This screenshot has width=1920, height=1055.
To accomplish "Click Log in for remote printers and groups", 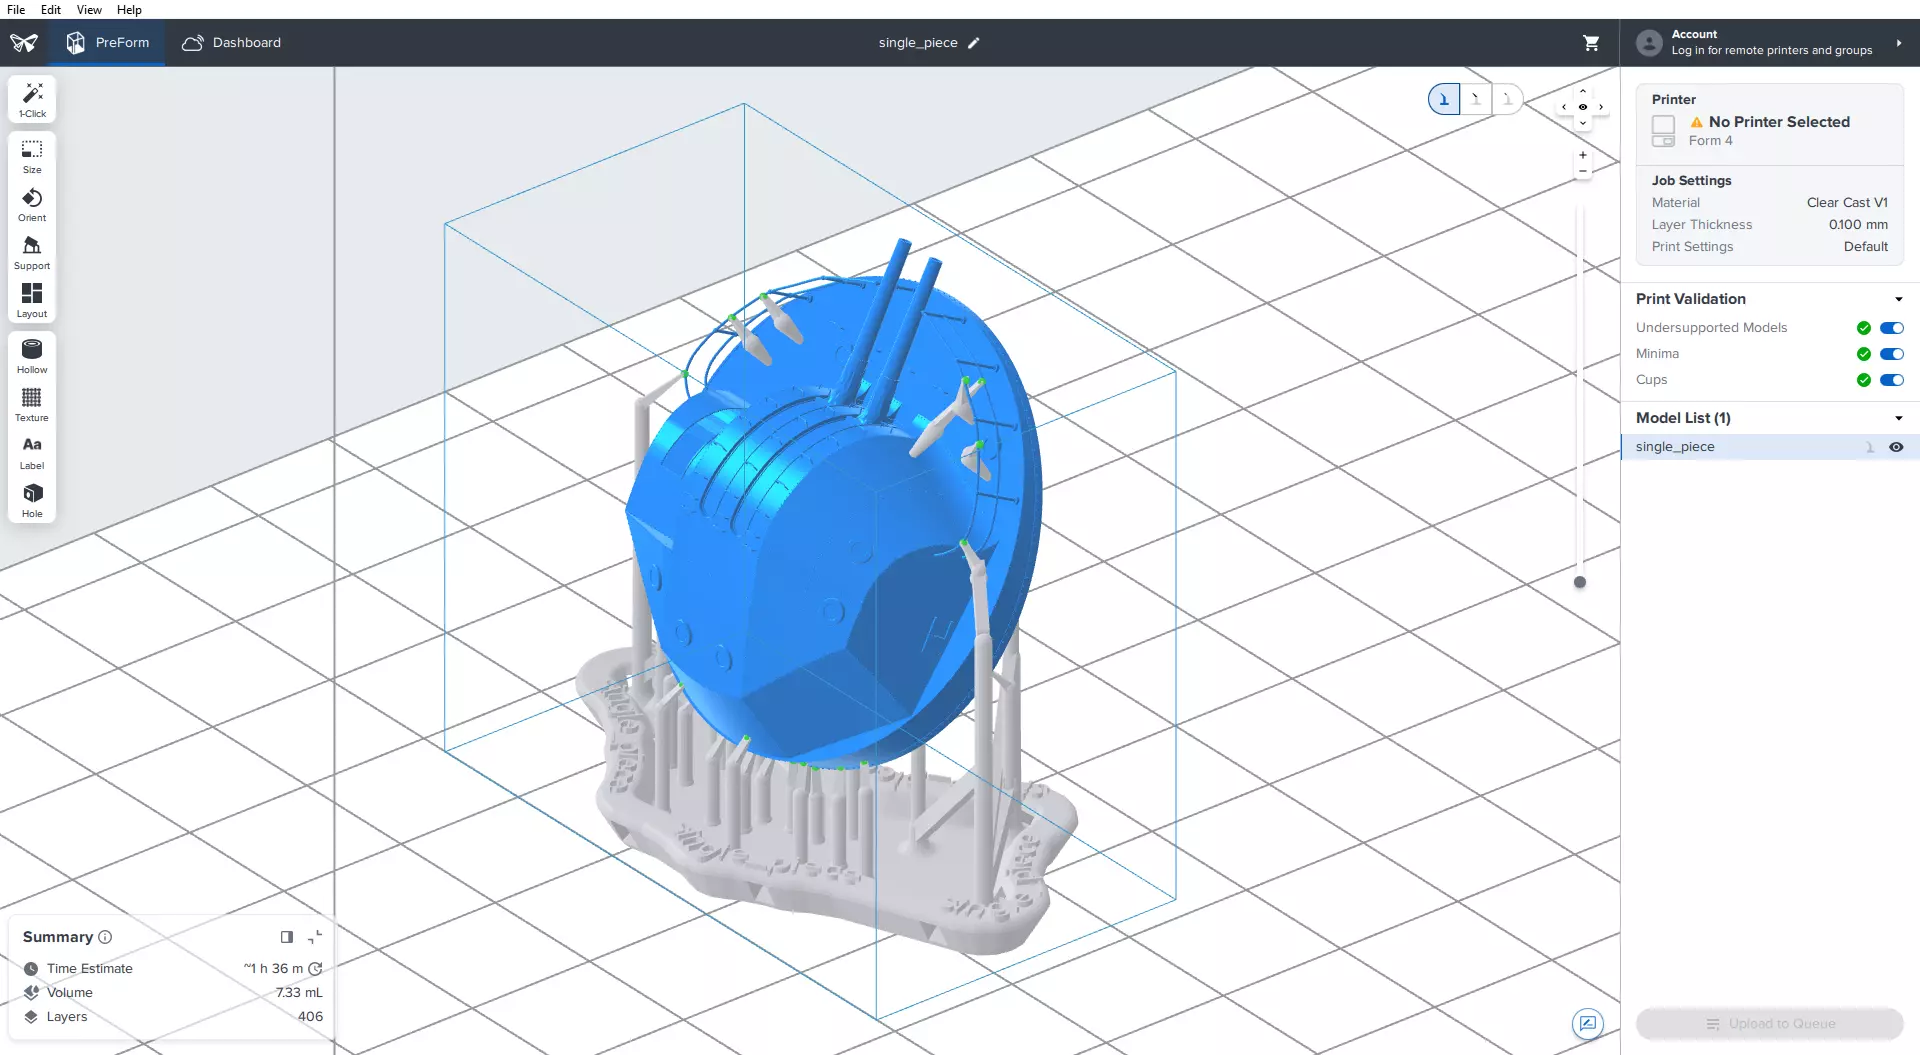I will [x=1772, y=50].
